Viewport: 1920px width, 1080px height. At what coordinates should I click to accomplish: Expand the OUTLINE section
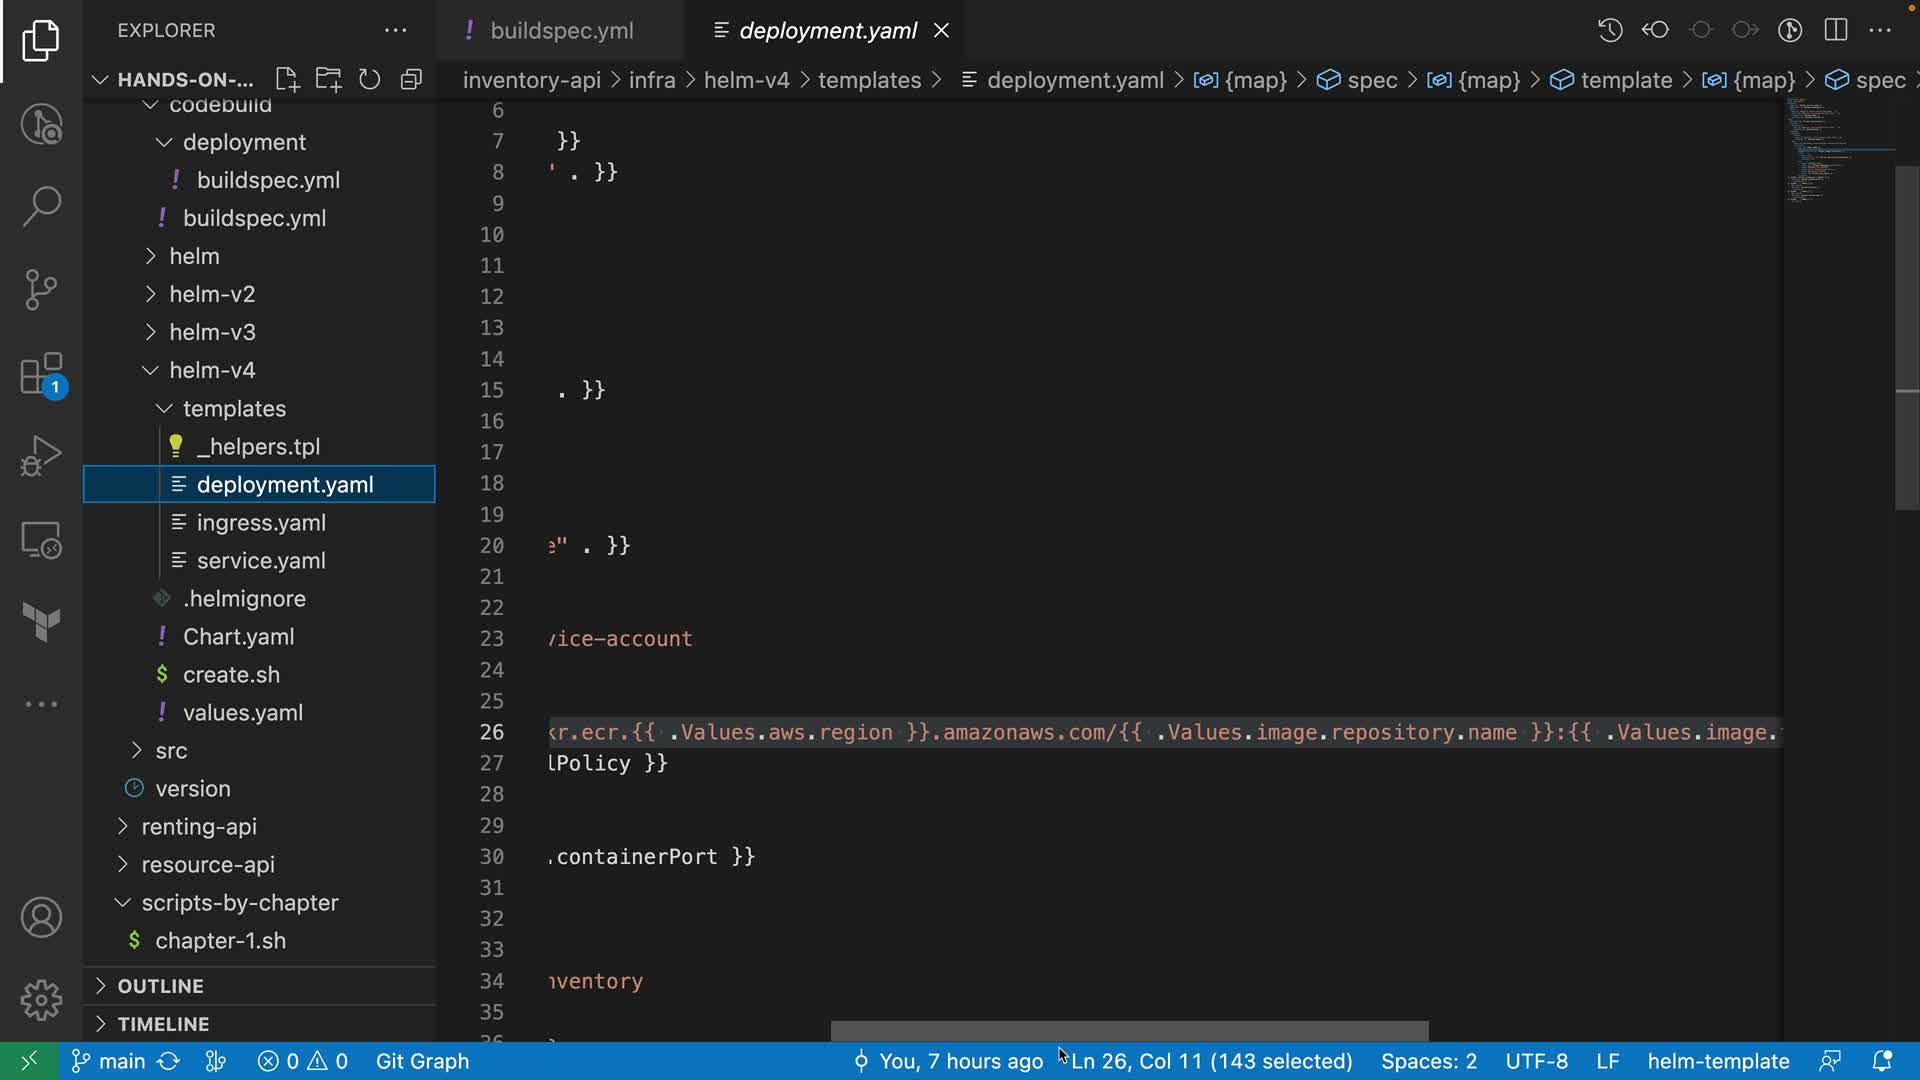coord(160,986)
